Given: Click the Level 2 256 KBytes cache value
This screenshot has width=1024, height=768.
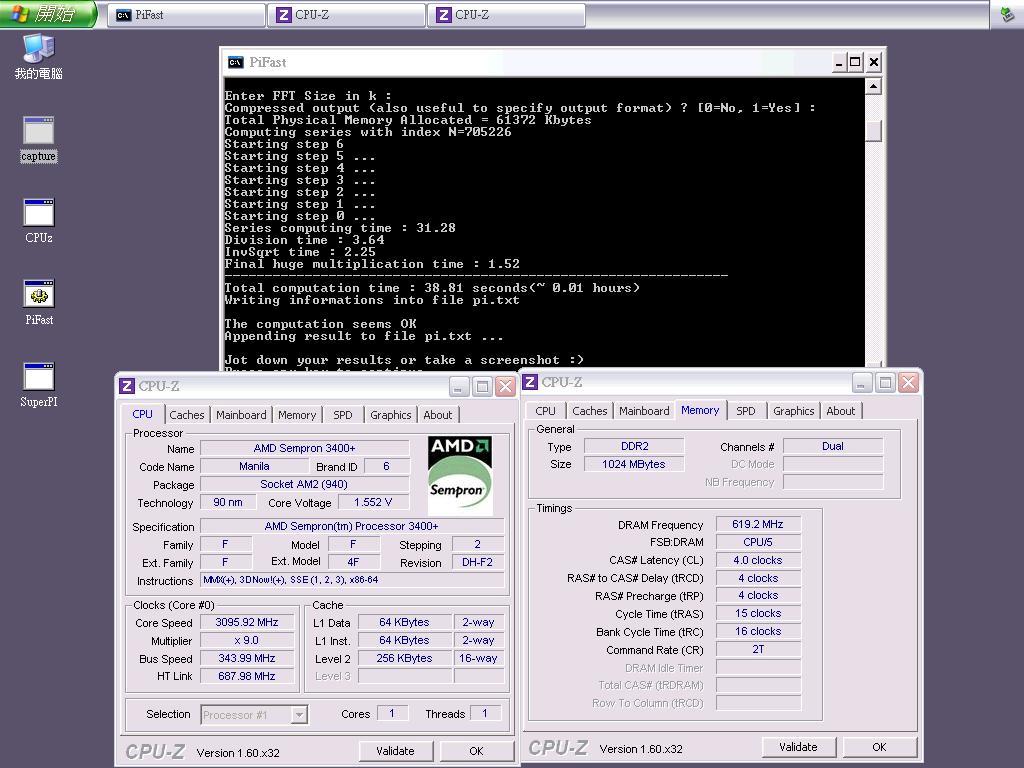Looking at the screenshot, I should (404, 658).
